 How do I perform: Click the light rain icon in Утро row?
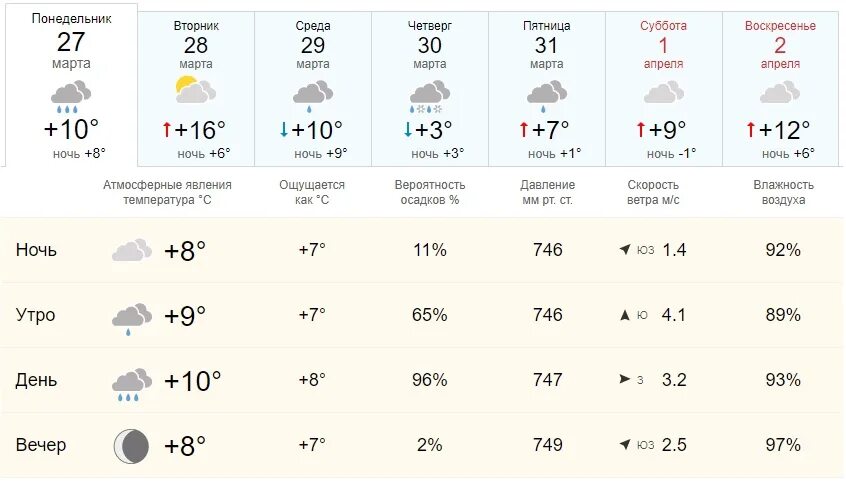tap(132, 319)
